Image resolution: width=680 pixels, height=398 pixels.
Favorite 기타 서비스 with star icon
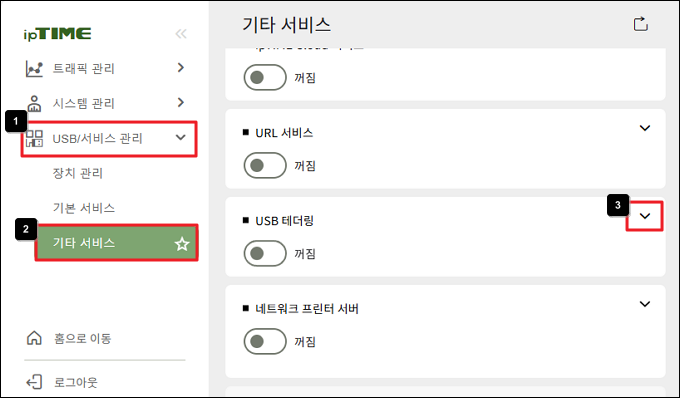click(182, 244)
